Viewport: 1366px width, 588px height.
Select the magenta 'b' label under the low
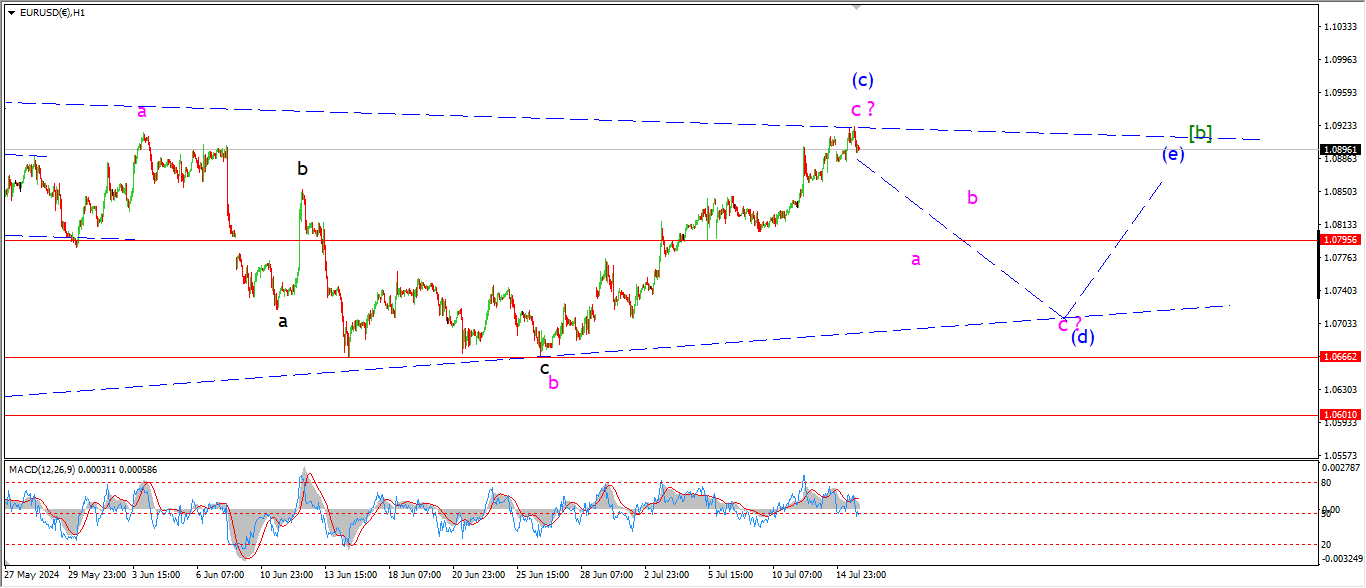[x=553, y=382]
